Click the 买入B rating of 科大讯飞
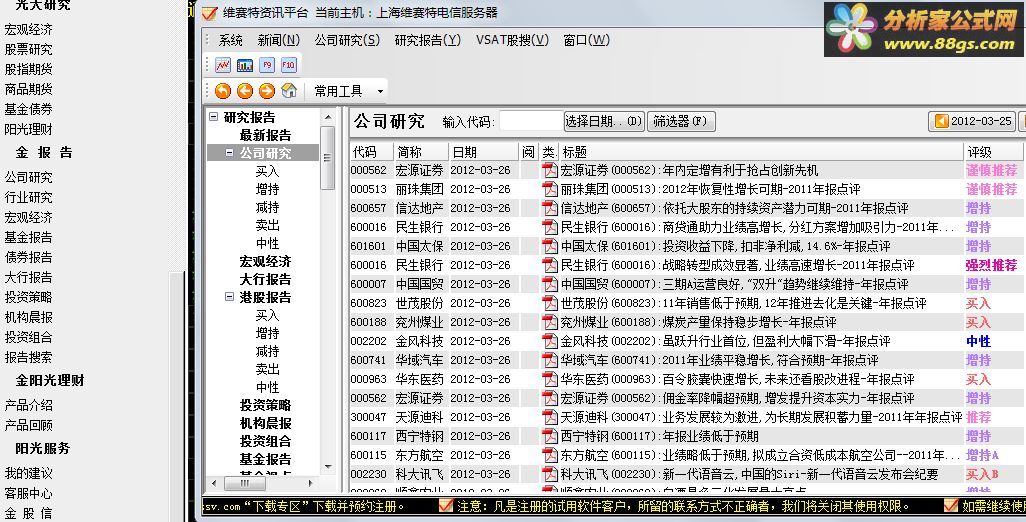 click(x=982, y=474)
